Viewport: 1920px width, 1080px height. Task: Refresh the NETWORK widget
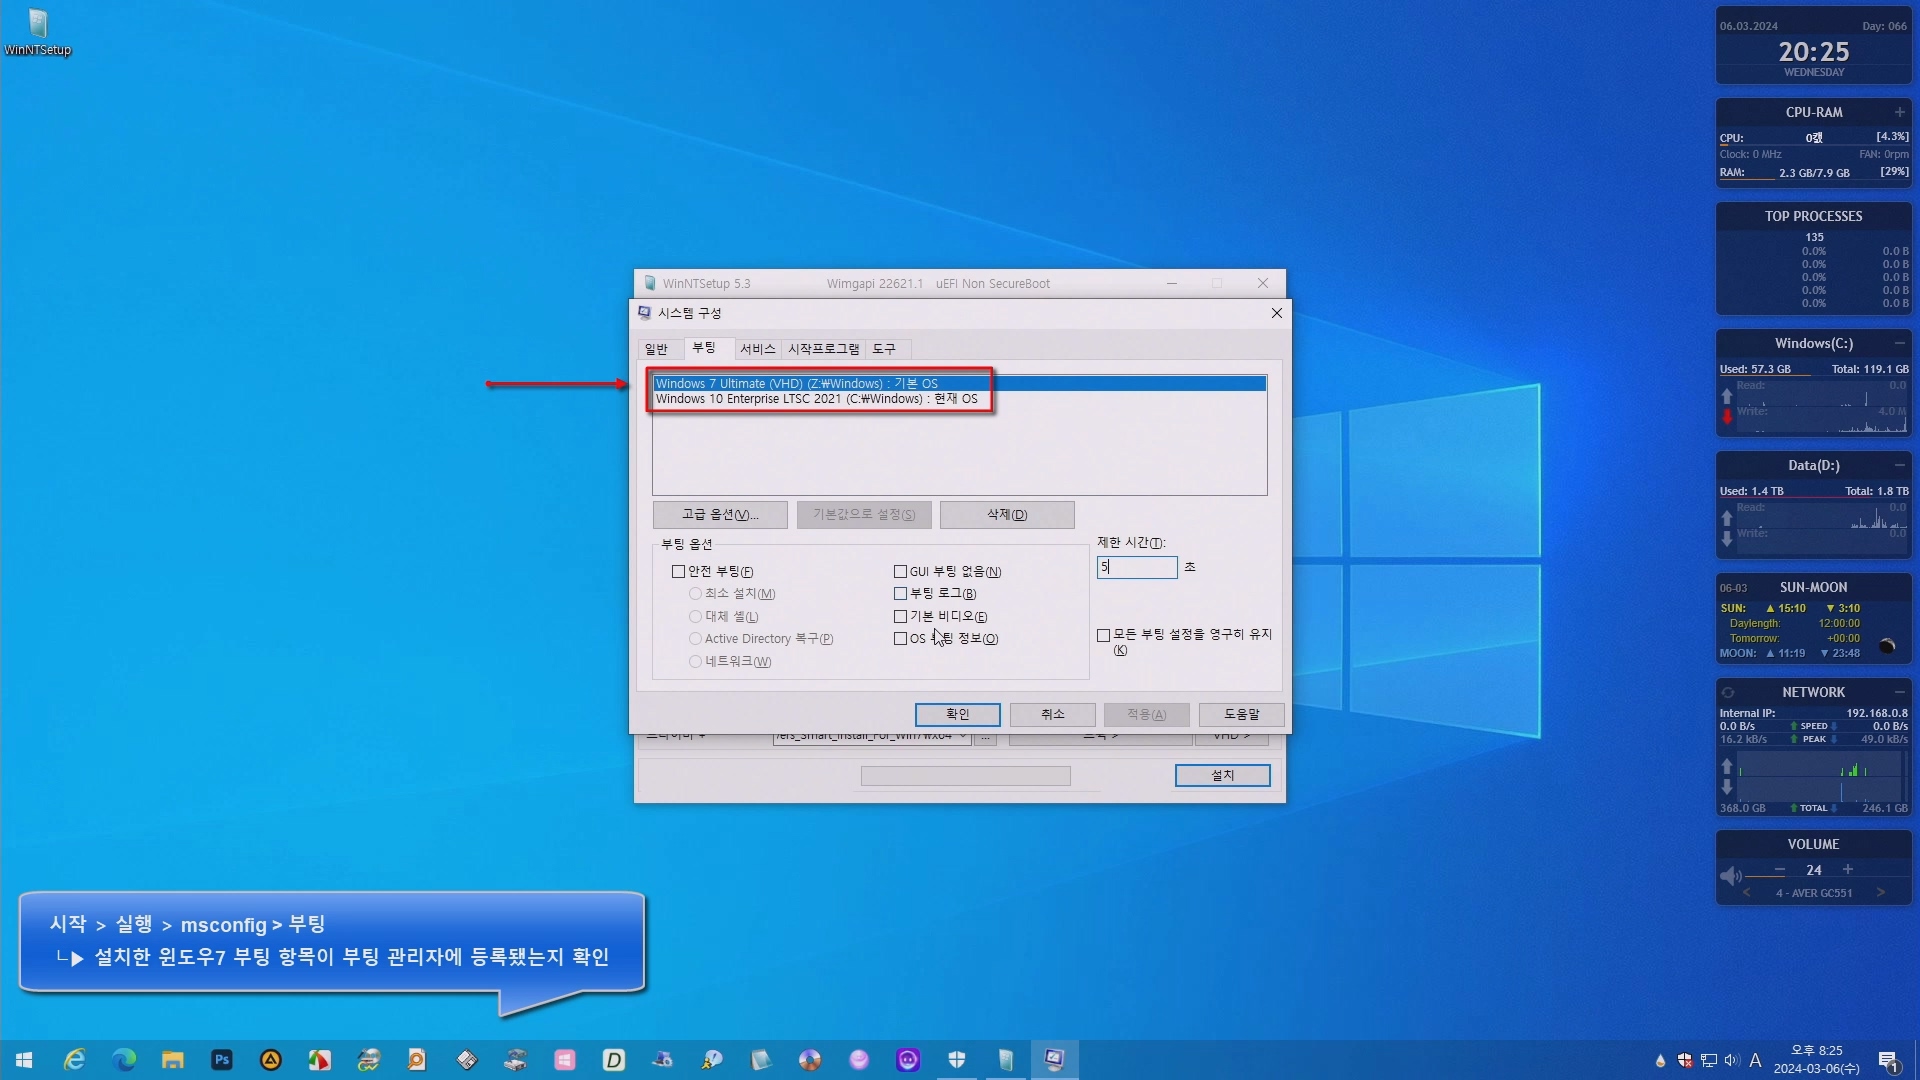click(1727, 692)
